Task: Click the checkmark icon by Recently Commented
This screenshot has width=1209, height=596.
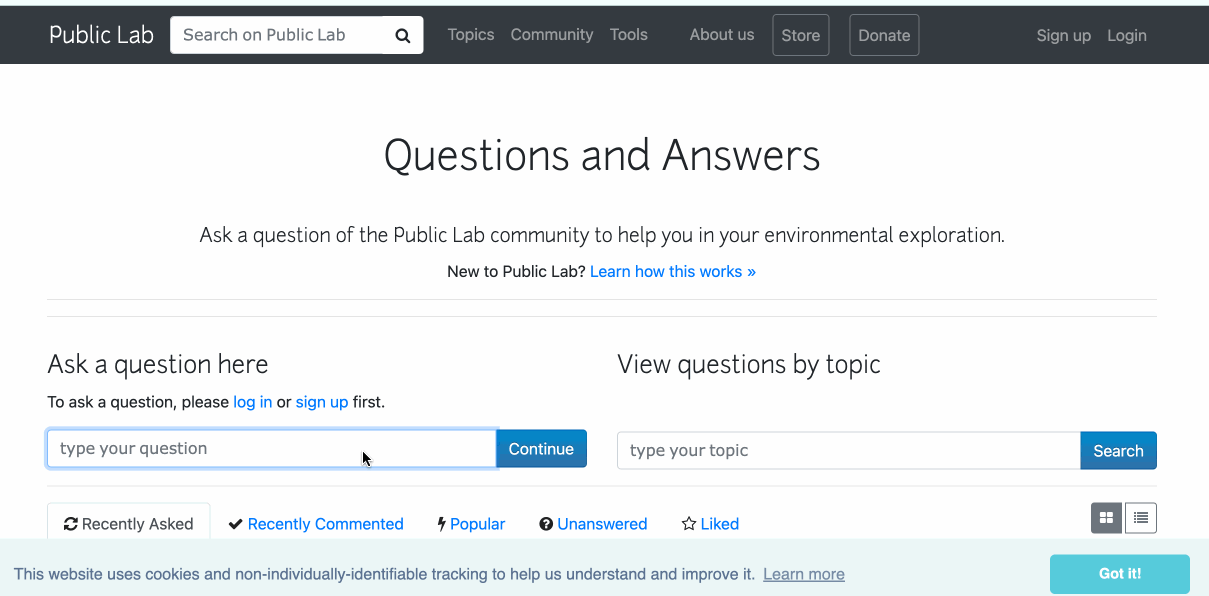Action: pos(236,523)
